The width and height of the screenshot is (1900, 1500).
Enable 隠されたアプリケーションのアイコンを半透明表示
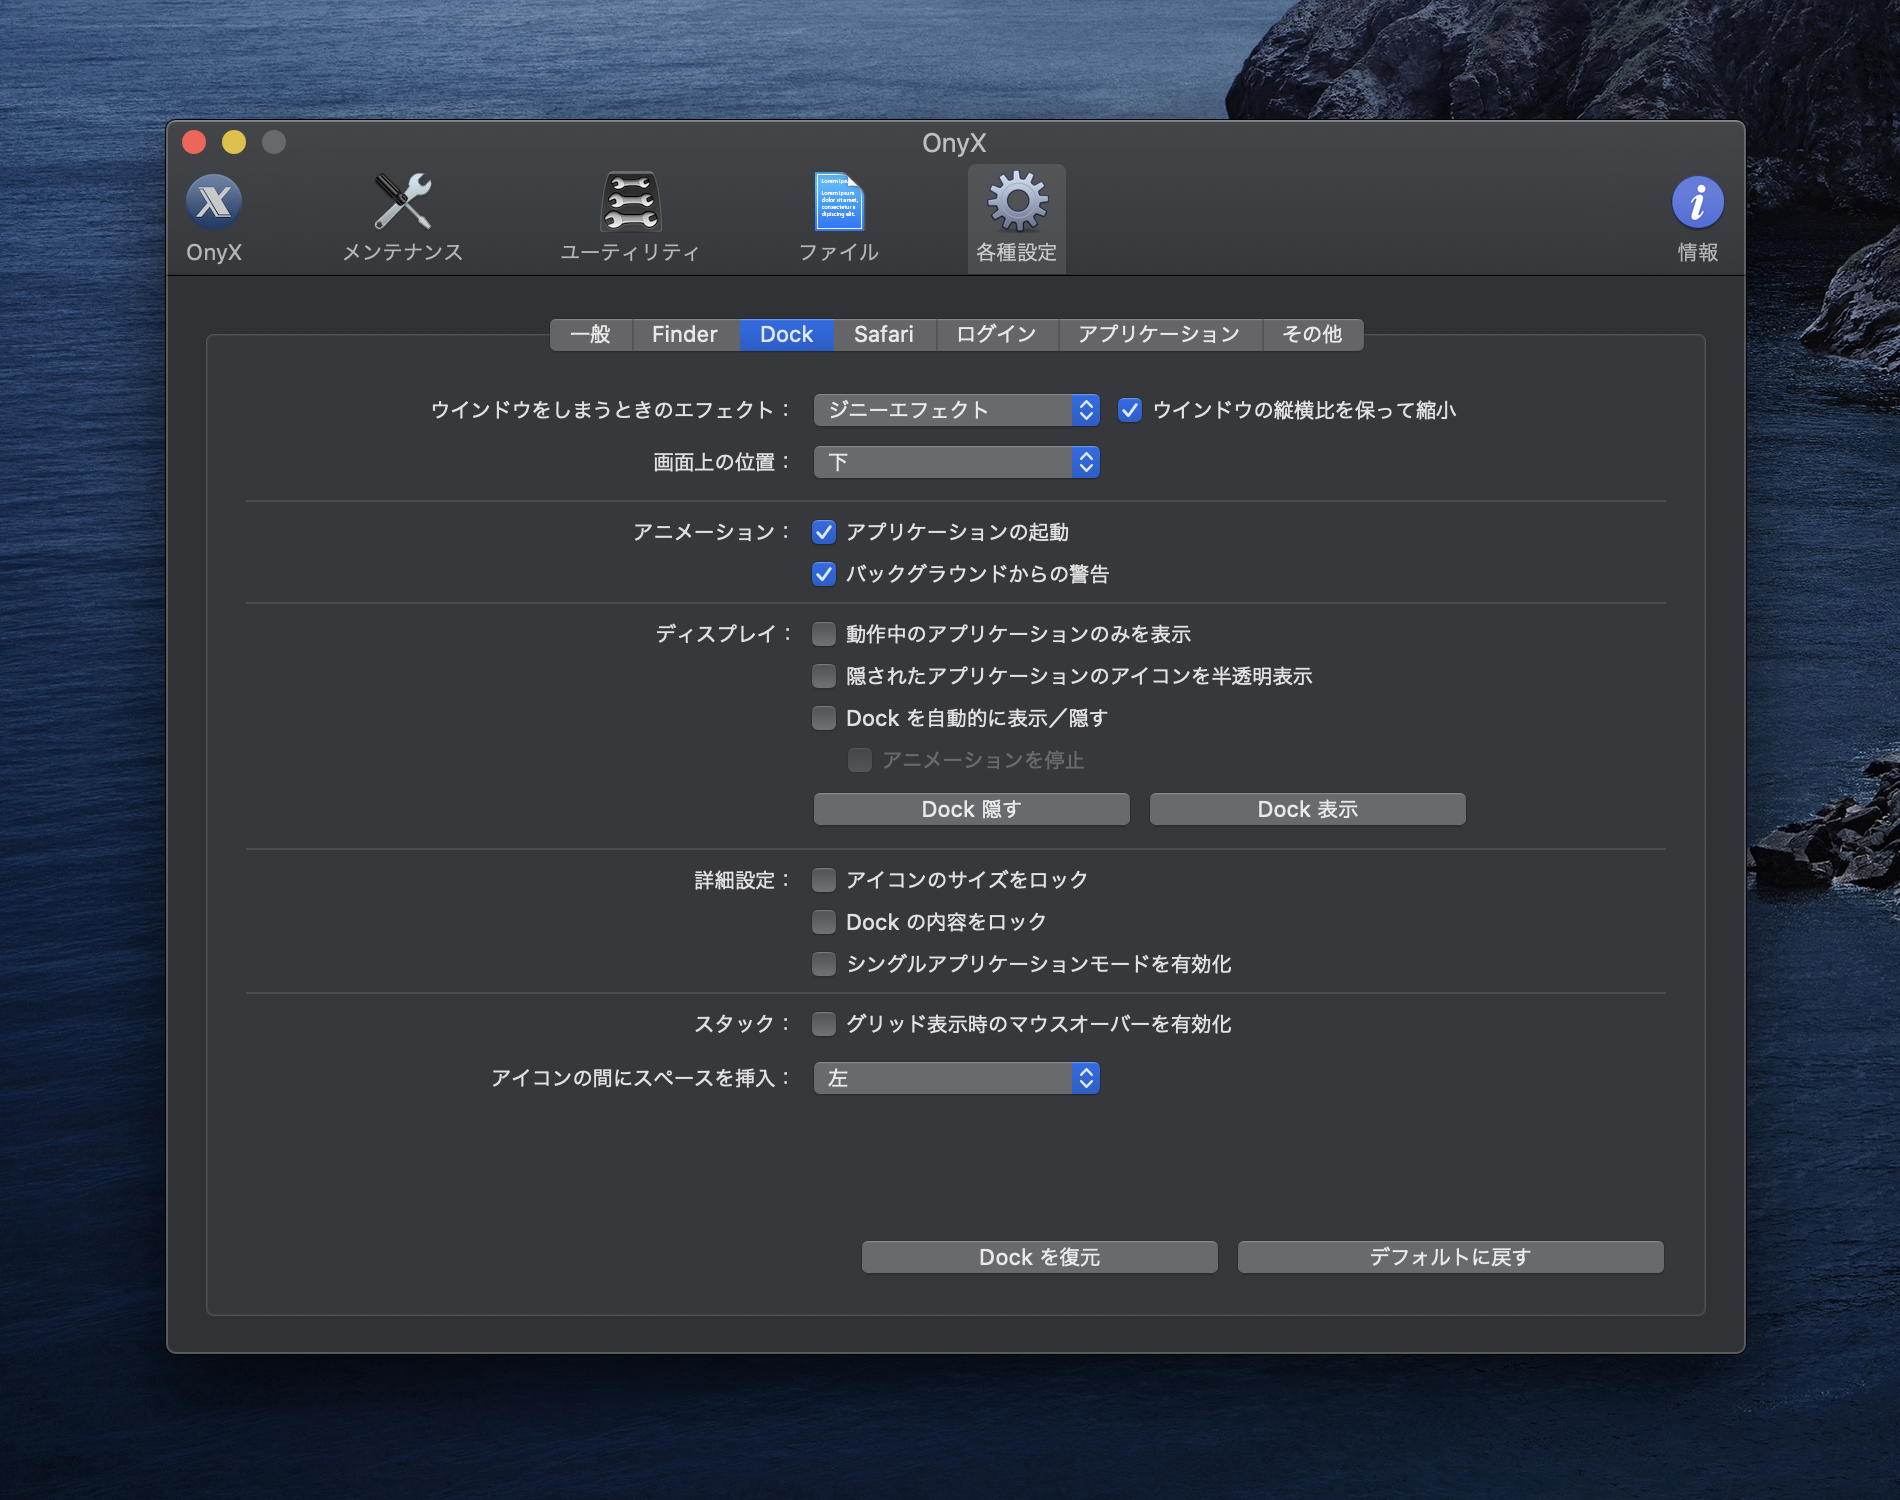click(824, 676)
